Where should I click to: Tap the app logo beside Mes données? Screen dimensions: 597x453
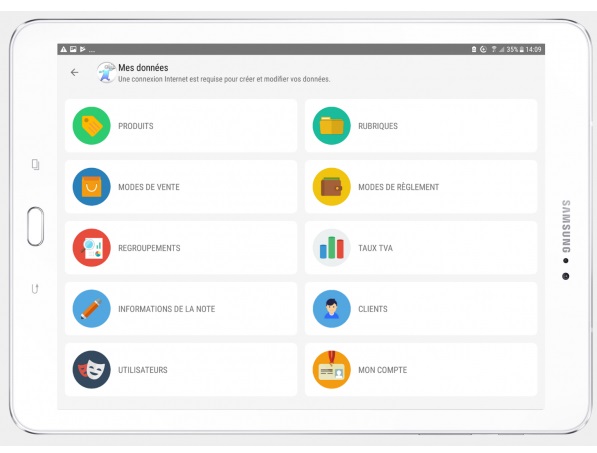point(106,72)
